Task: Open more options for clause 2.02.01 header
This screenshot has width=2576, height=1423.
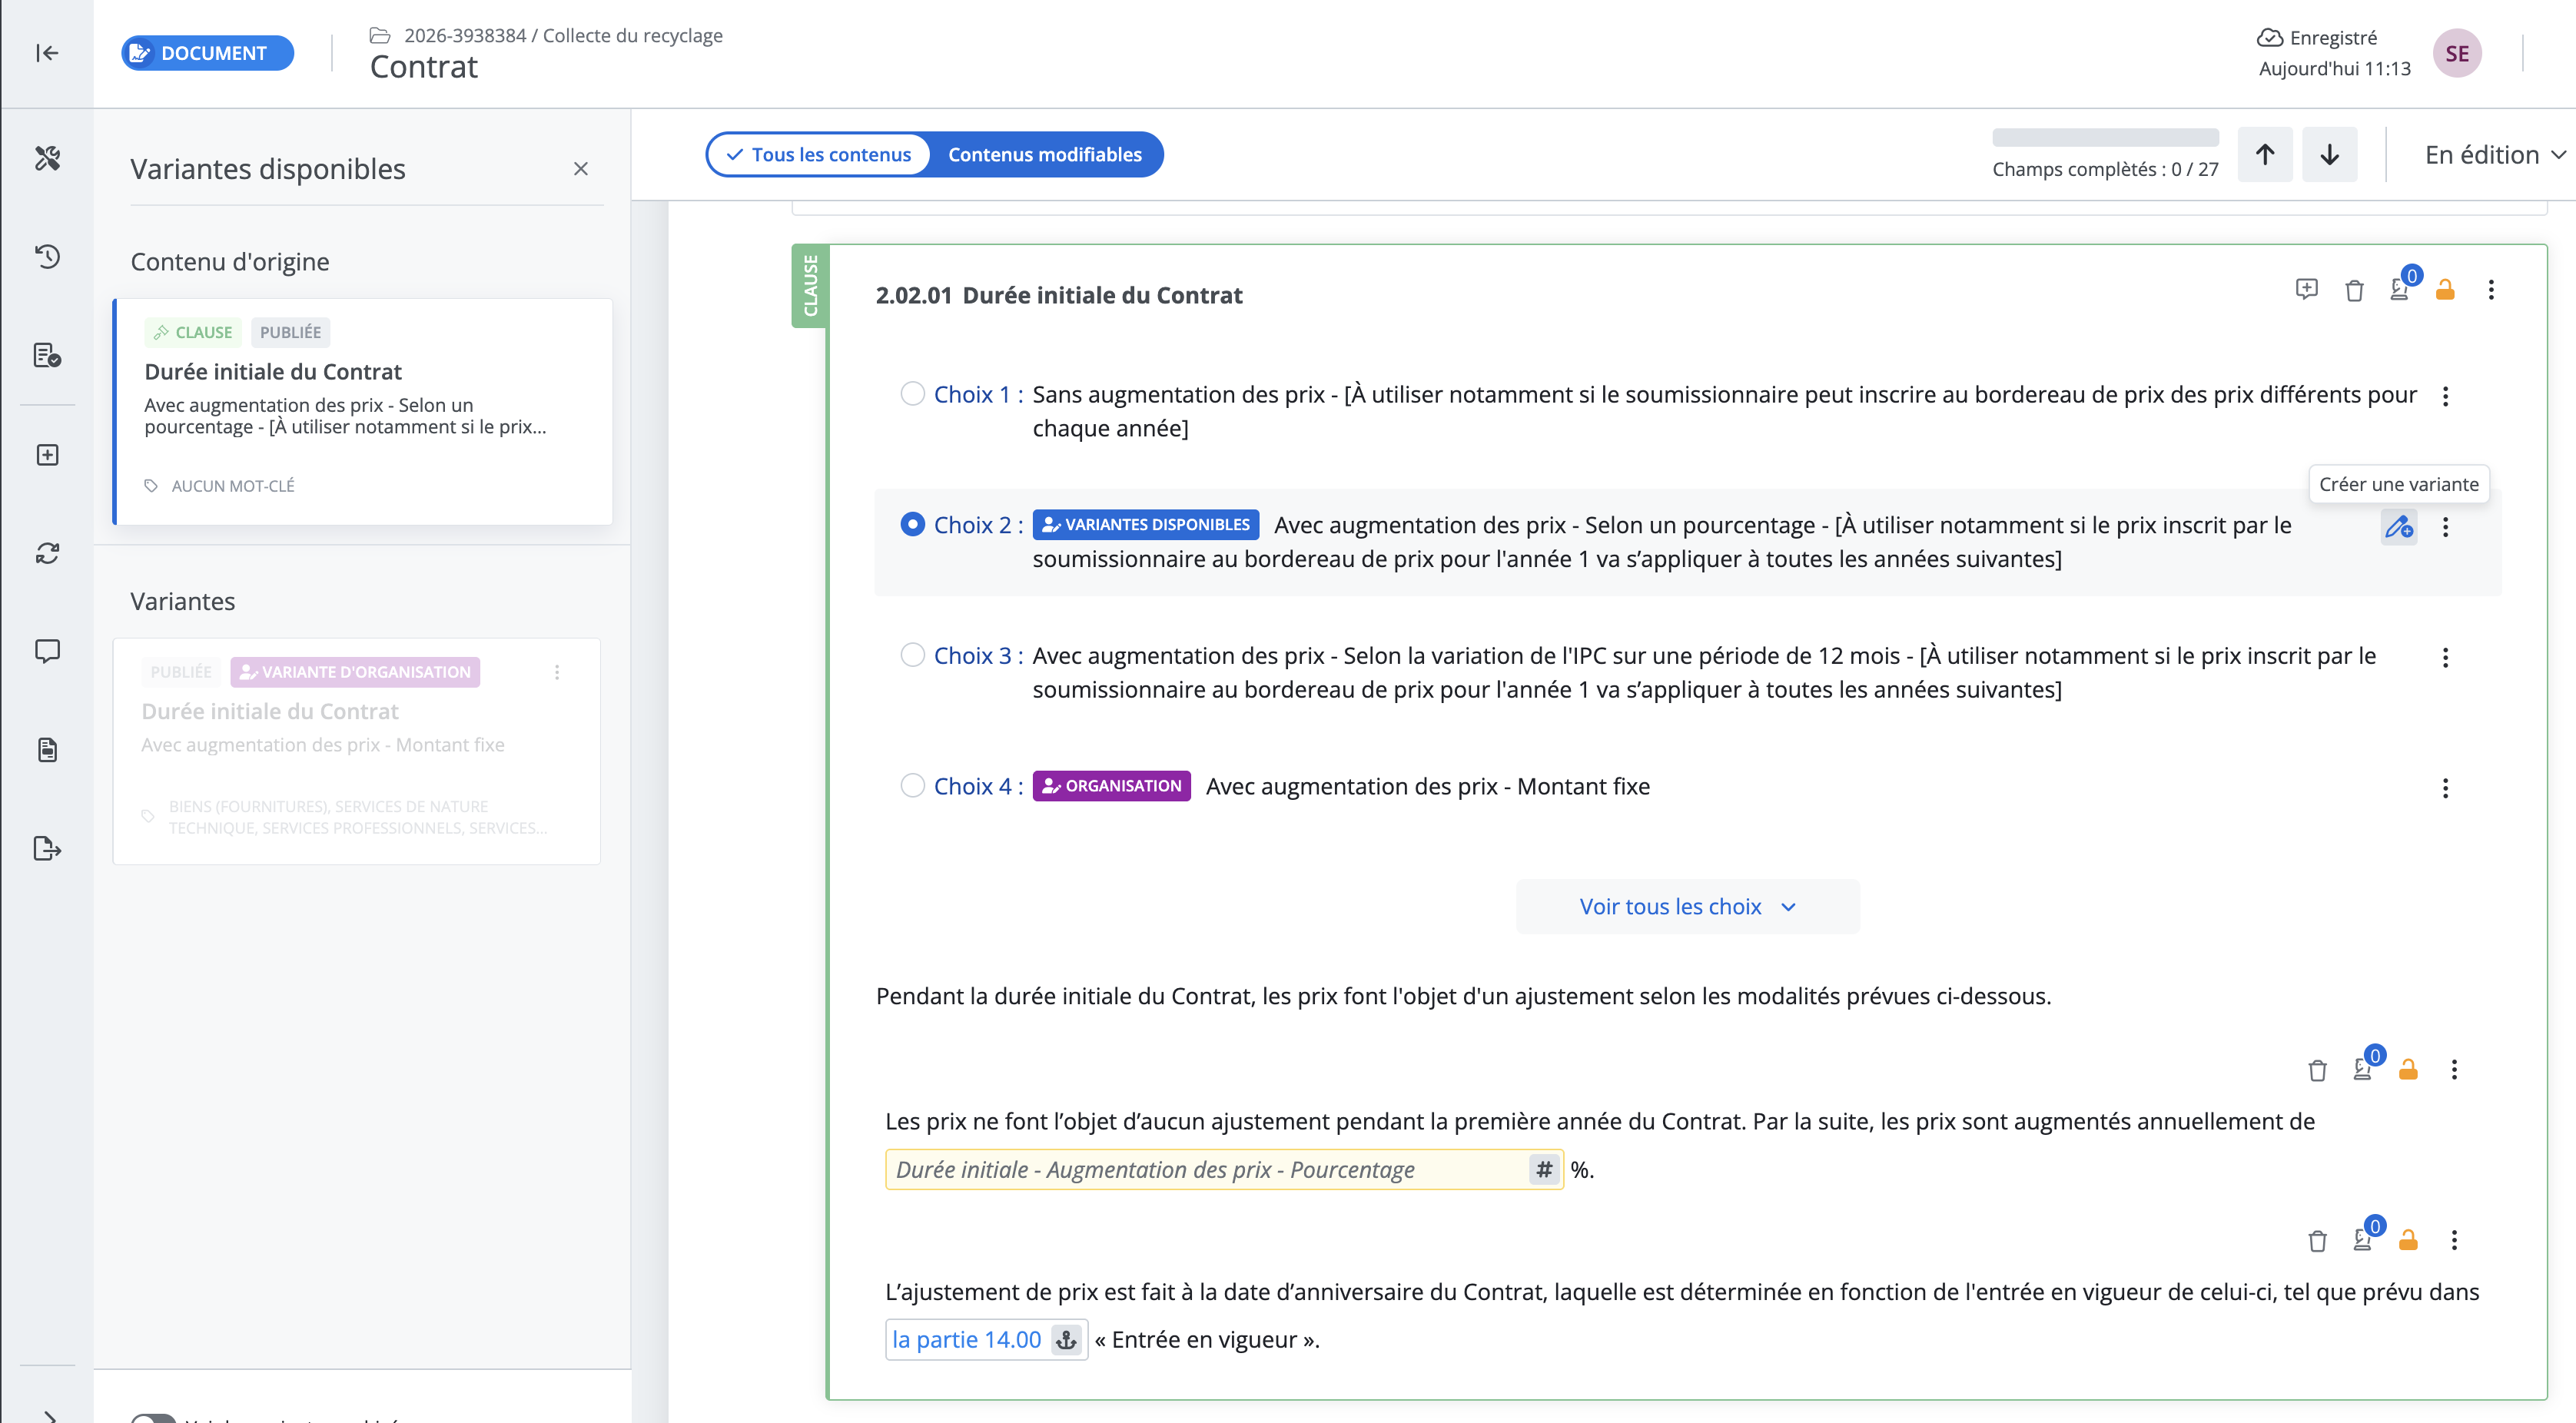Action: (x=2490, y=290)
